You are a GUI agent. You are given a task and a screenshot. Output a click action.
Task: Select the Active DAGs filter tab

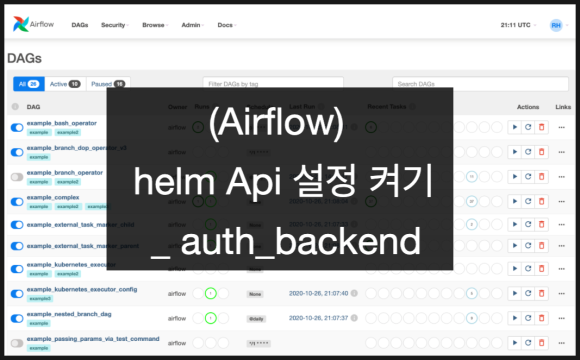[65, 84]
